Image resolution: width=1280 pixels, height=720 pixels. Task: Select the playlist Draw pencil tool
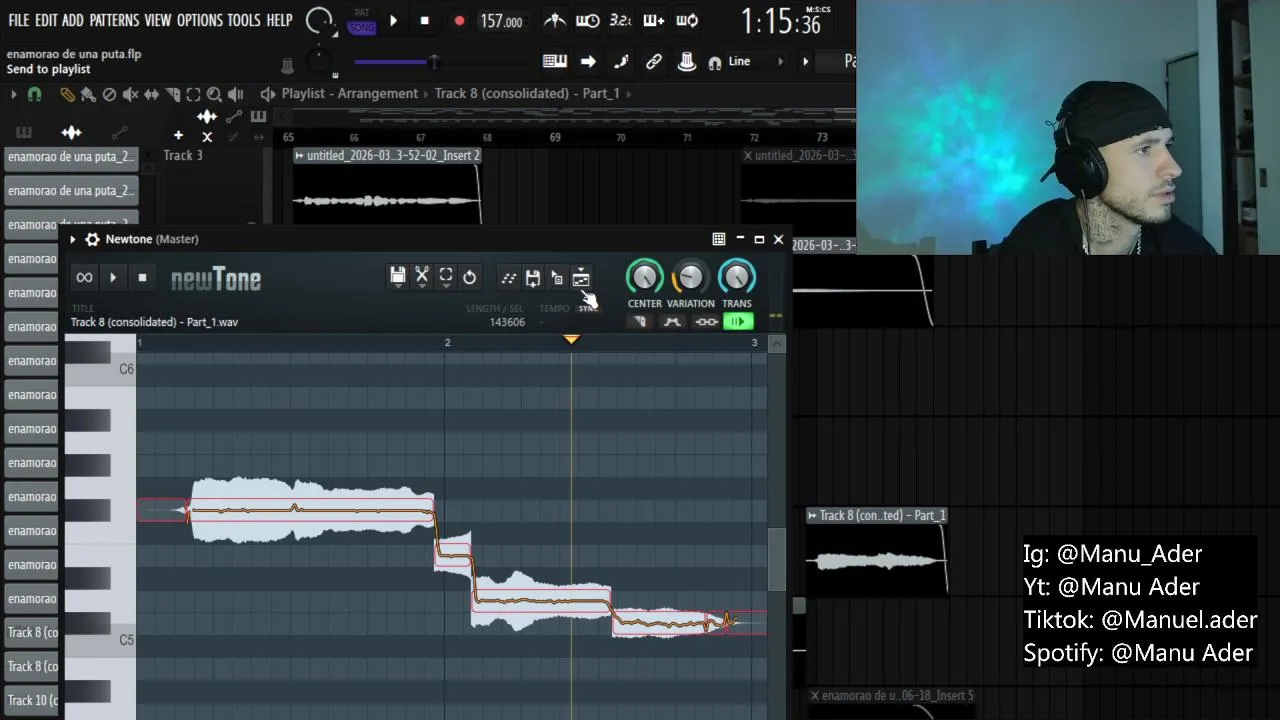click(67, 95)
